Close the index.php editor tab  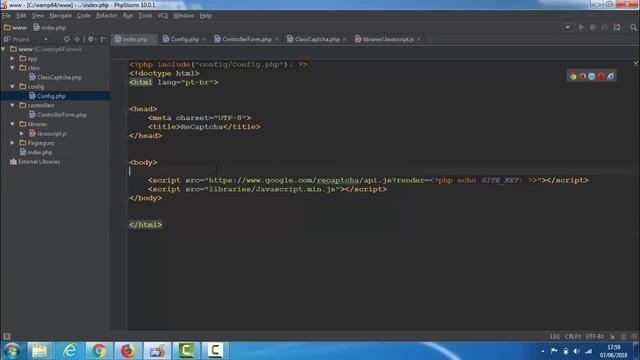point(152,39)
